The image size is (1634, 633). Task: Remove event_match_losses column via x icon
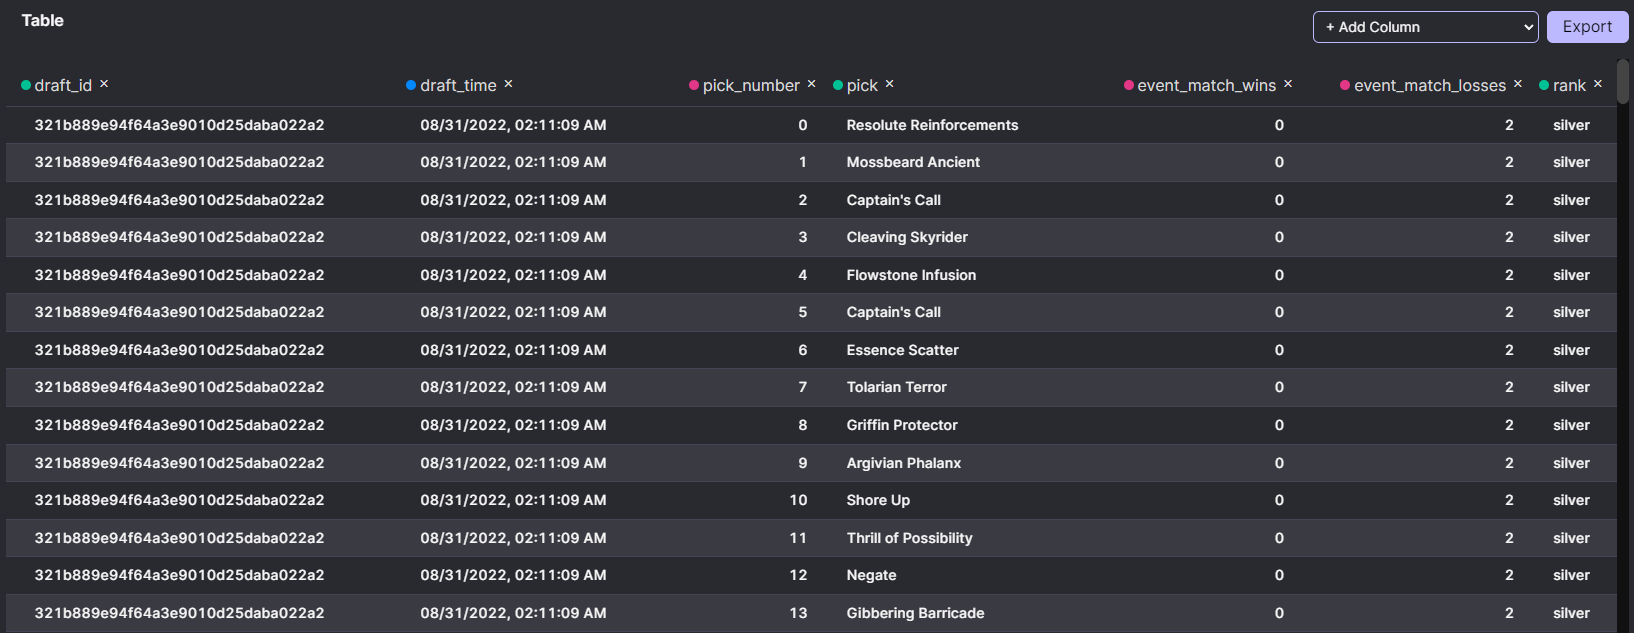tap(1517, 84)
